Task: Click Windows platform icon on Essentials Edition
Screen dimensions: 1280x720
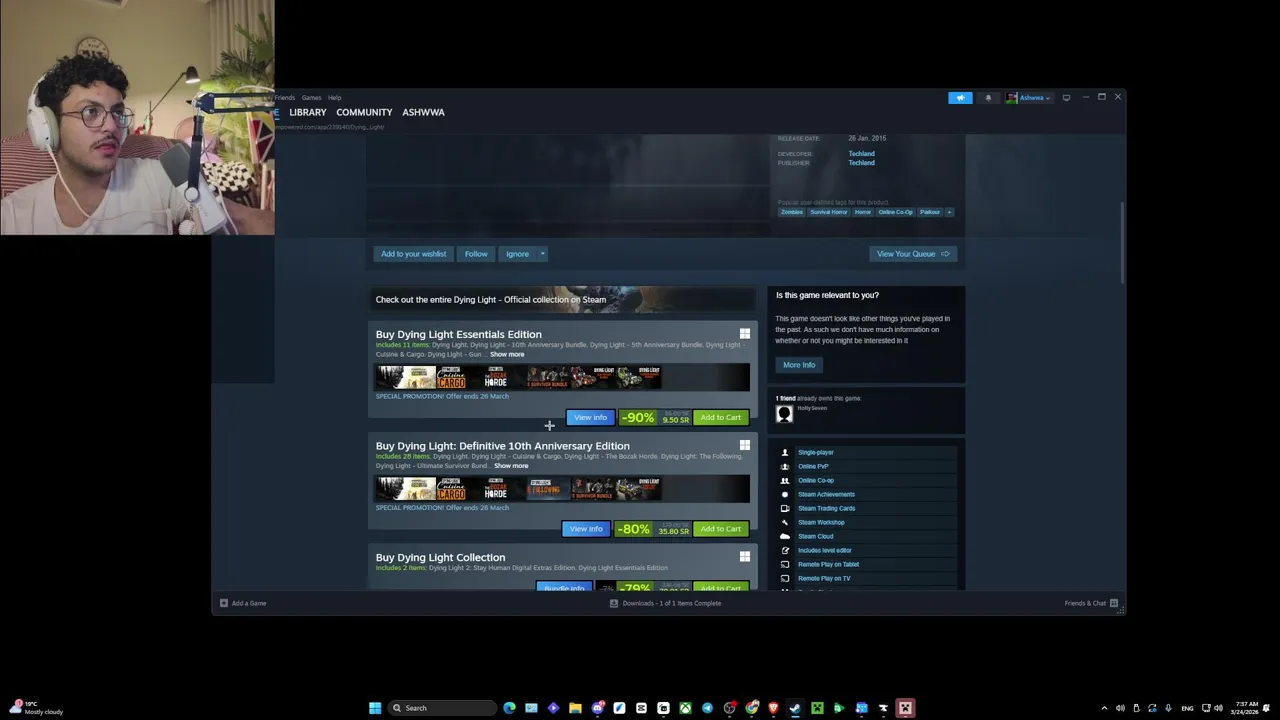Action: coord(744,334)
